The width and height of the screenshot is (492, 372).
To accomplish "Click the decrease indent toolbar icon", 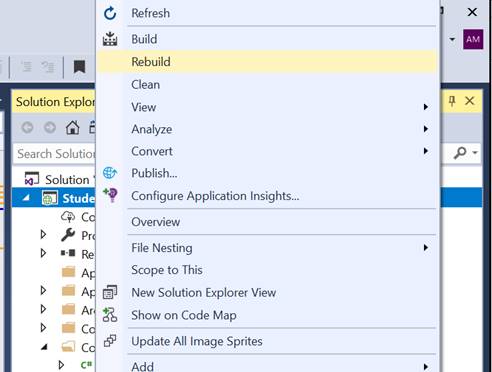I will [x=27, y=67].
